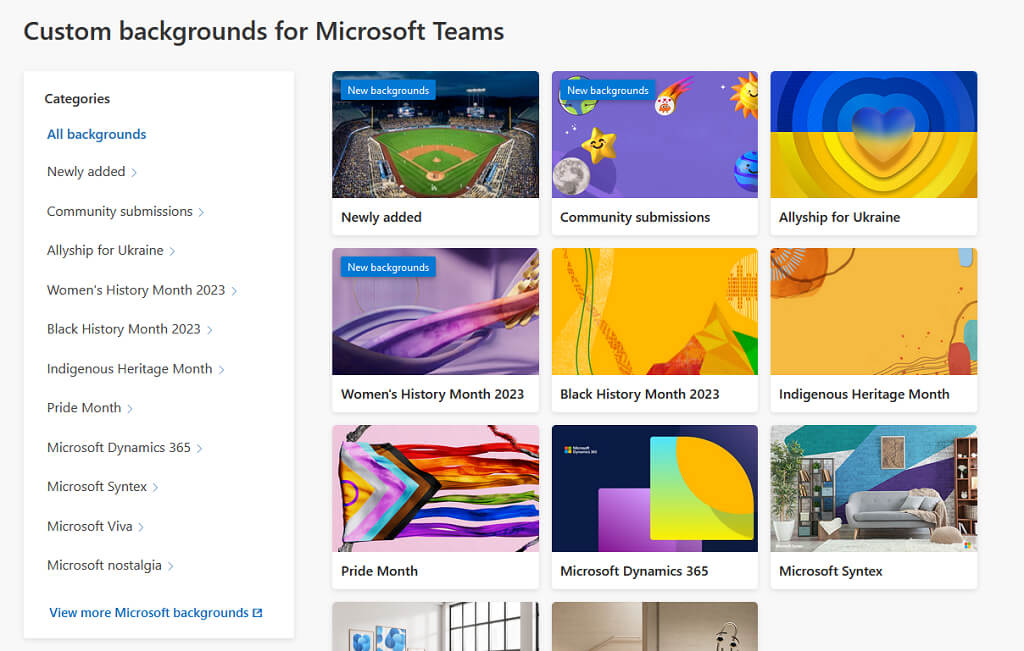The height and width of the screenshot is (651, 1024).
Task: Go to Indigenous Heritage Month sidebar category
Action: [130, 369]
